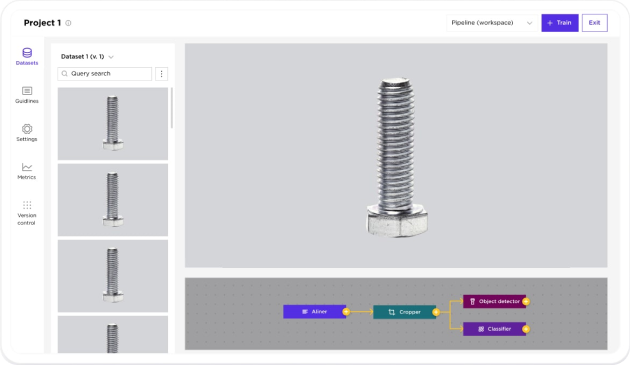This screenshot has height=365, width=630.
Task: Open the Pipeline (workspace) dropdown
Action: coord(492,23)
